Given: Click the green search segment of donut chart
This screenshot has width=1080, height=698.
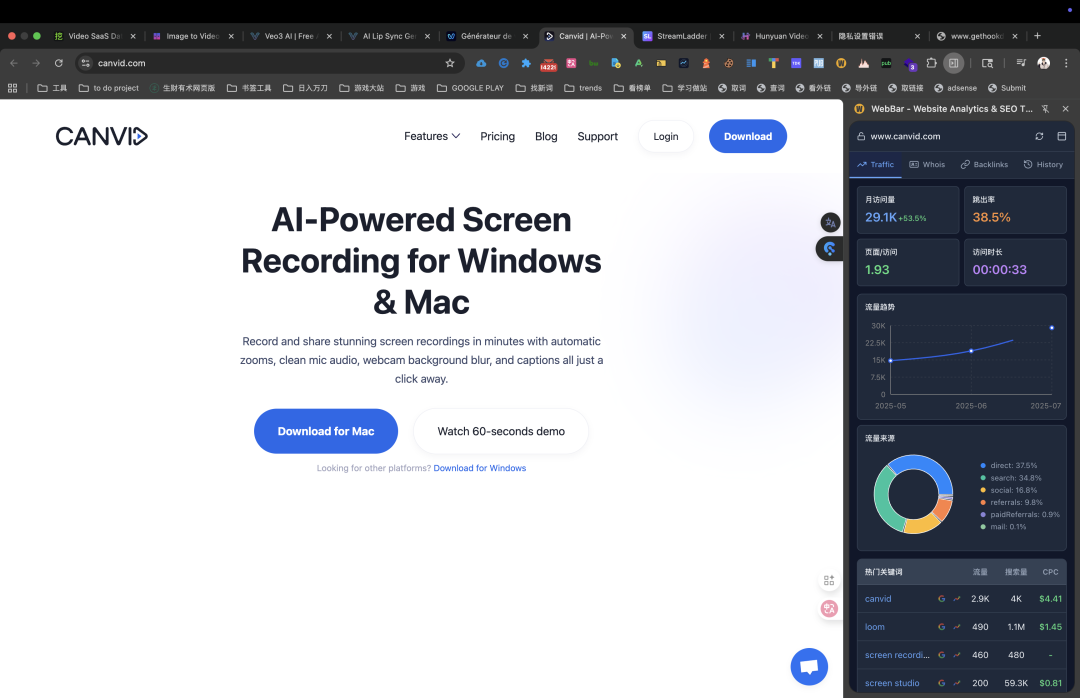Looking at the screenshot, I should (x=884, y=500).
